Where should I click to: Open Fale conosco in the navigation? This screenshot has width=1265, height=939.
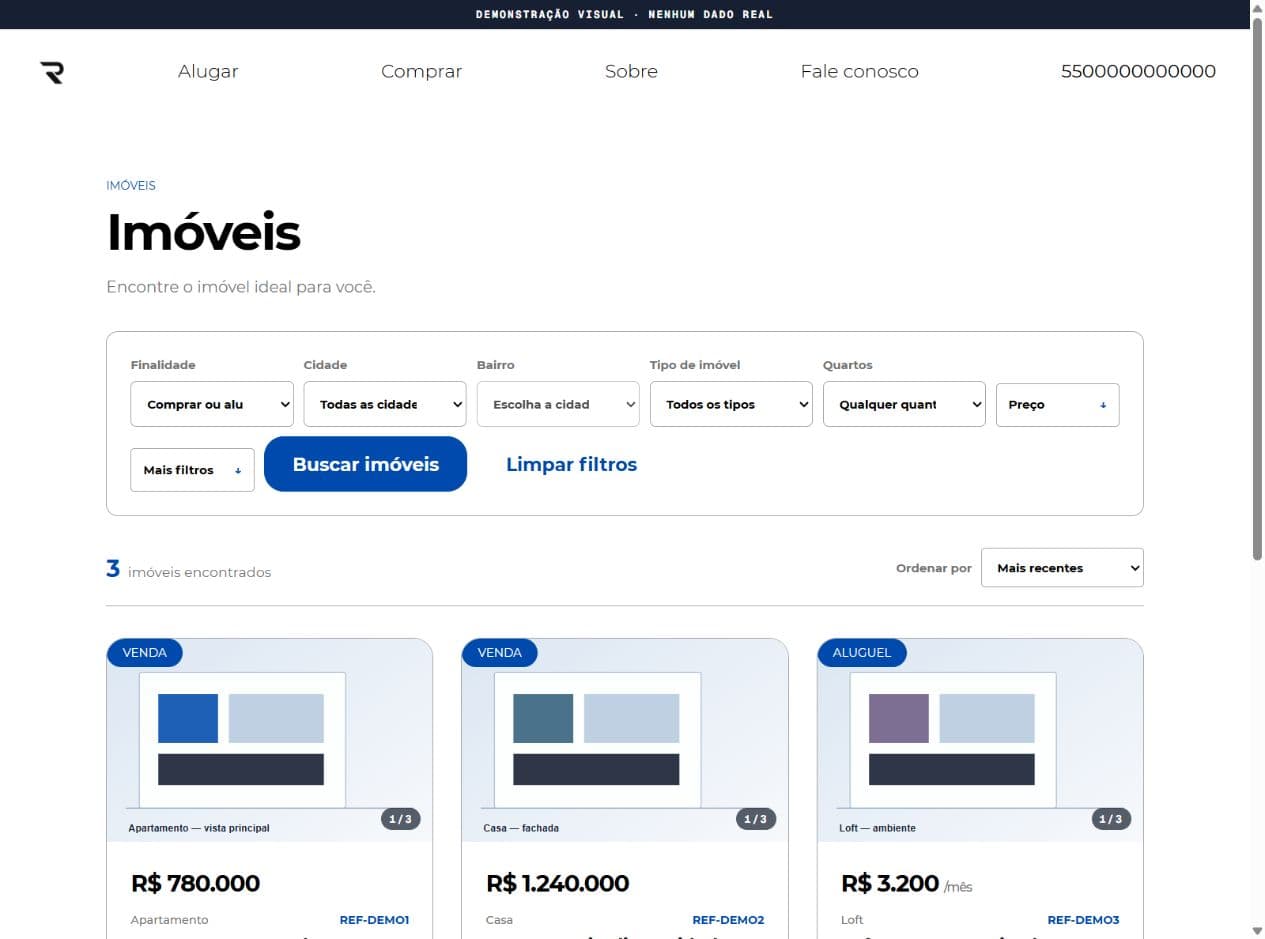pyautogui.click(x=859, y=71)
